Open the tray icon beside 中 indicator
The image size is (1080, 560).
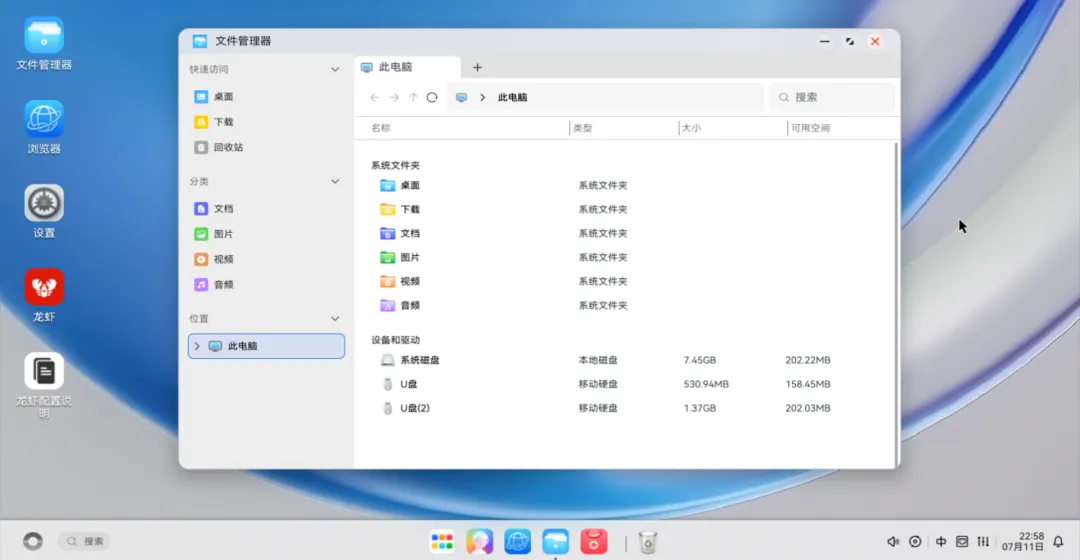coord(962,542)
